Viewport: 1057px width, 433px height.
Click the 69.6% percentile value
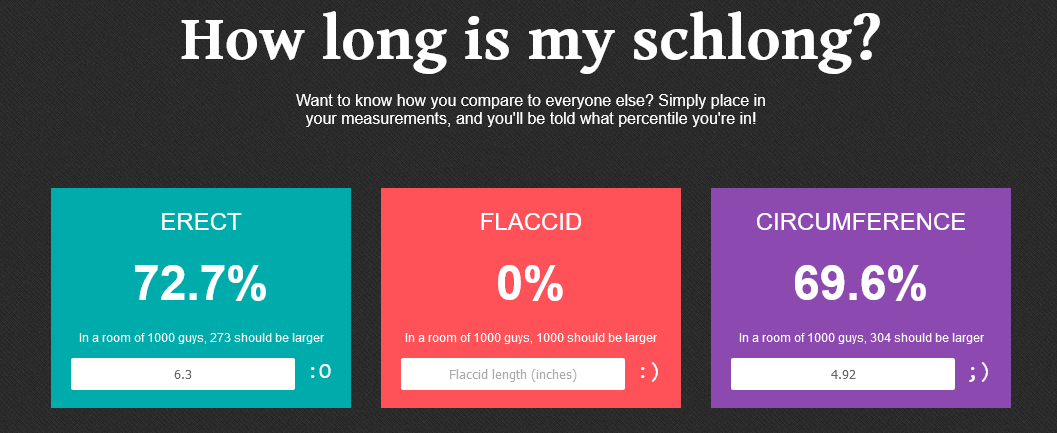click(861, 283)
